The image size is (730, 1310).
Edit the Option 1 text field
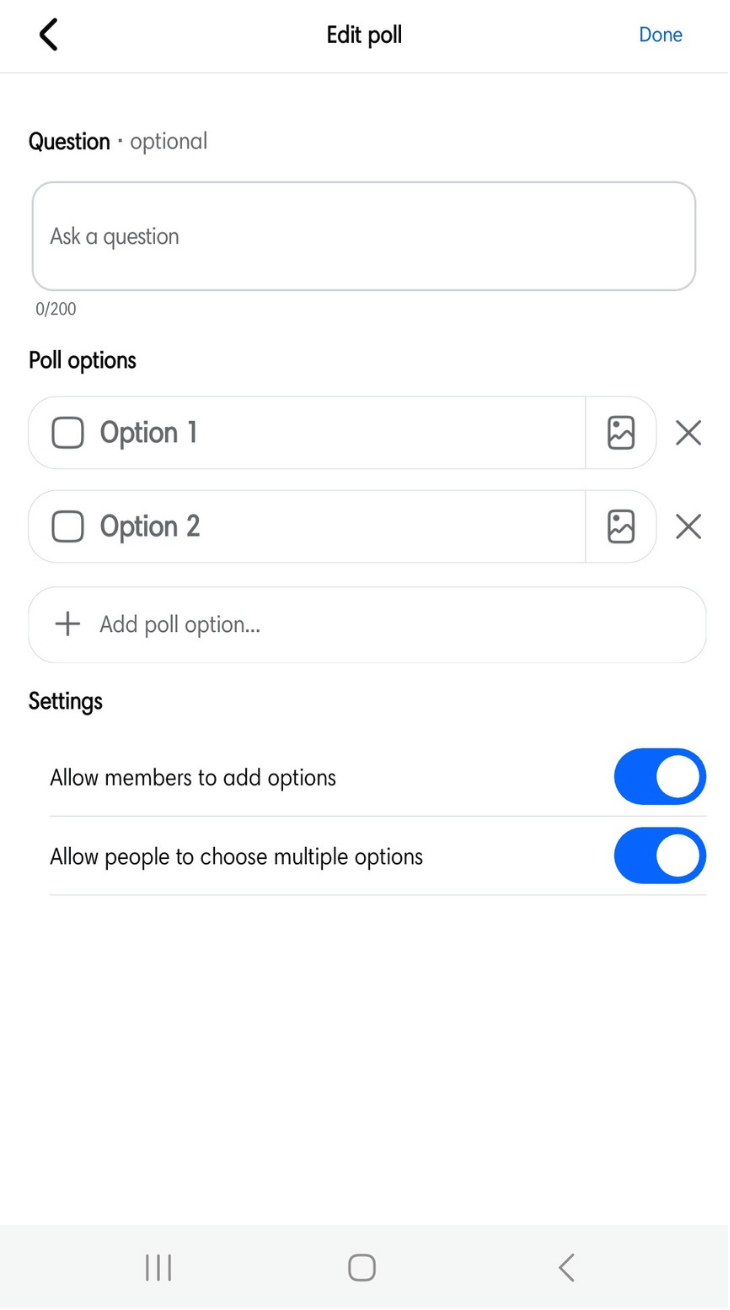[330, 433]
